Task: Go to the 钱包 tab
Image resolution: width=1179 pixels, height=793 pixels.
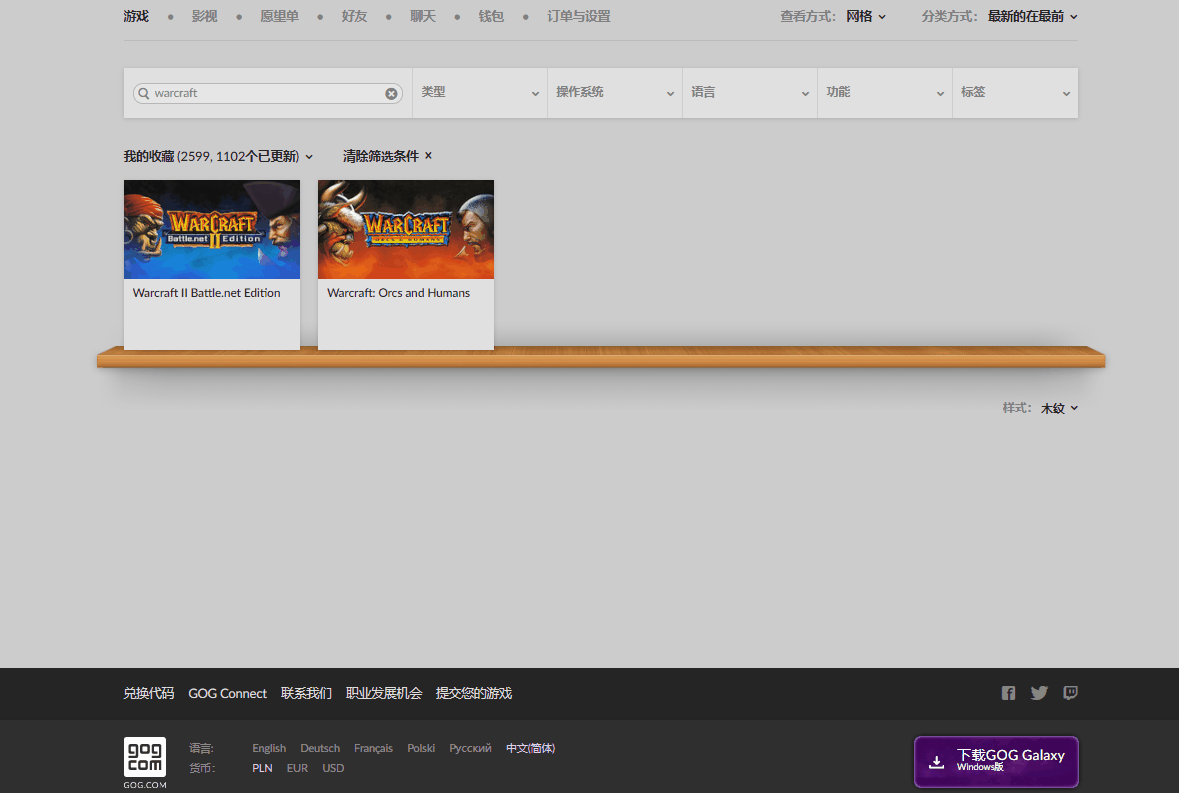Action: (x=491, y=17)
